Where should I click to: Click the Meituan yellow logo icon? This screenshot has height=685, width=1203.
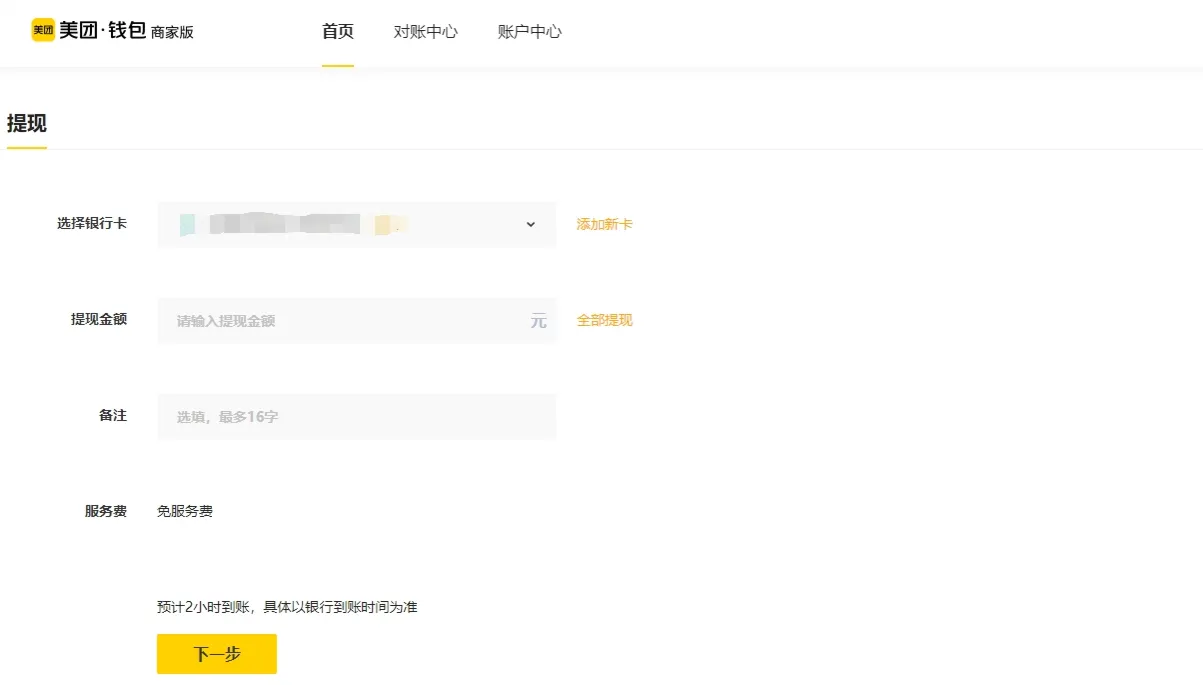[43, 31]
